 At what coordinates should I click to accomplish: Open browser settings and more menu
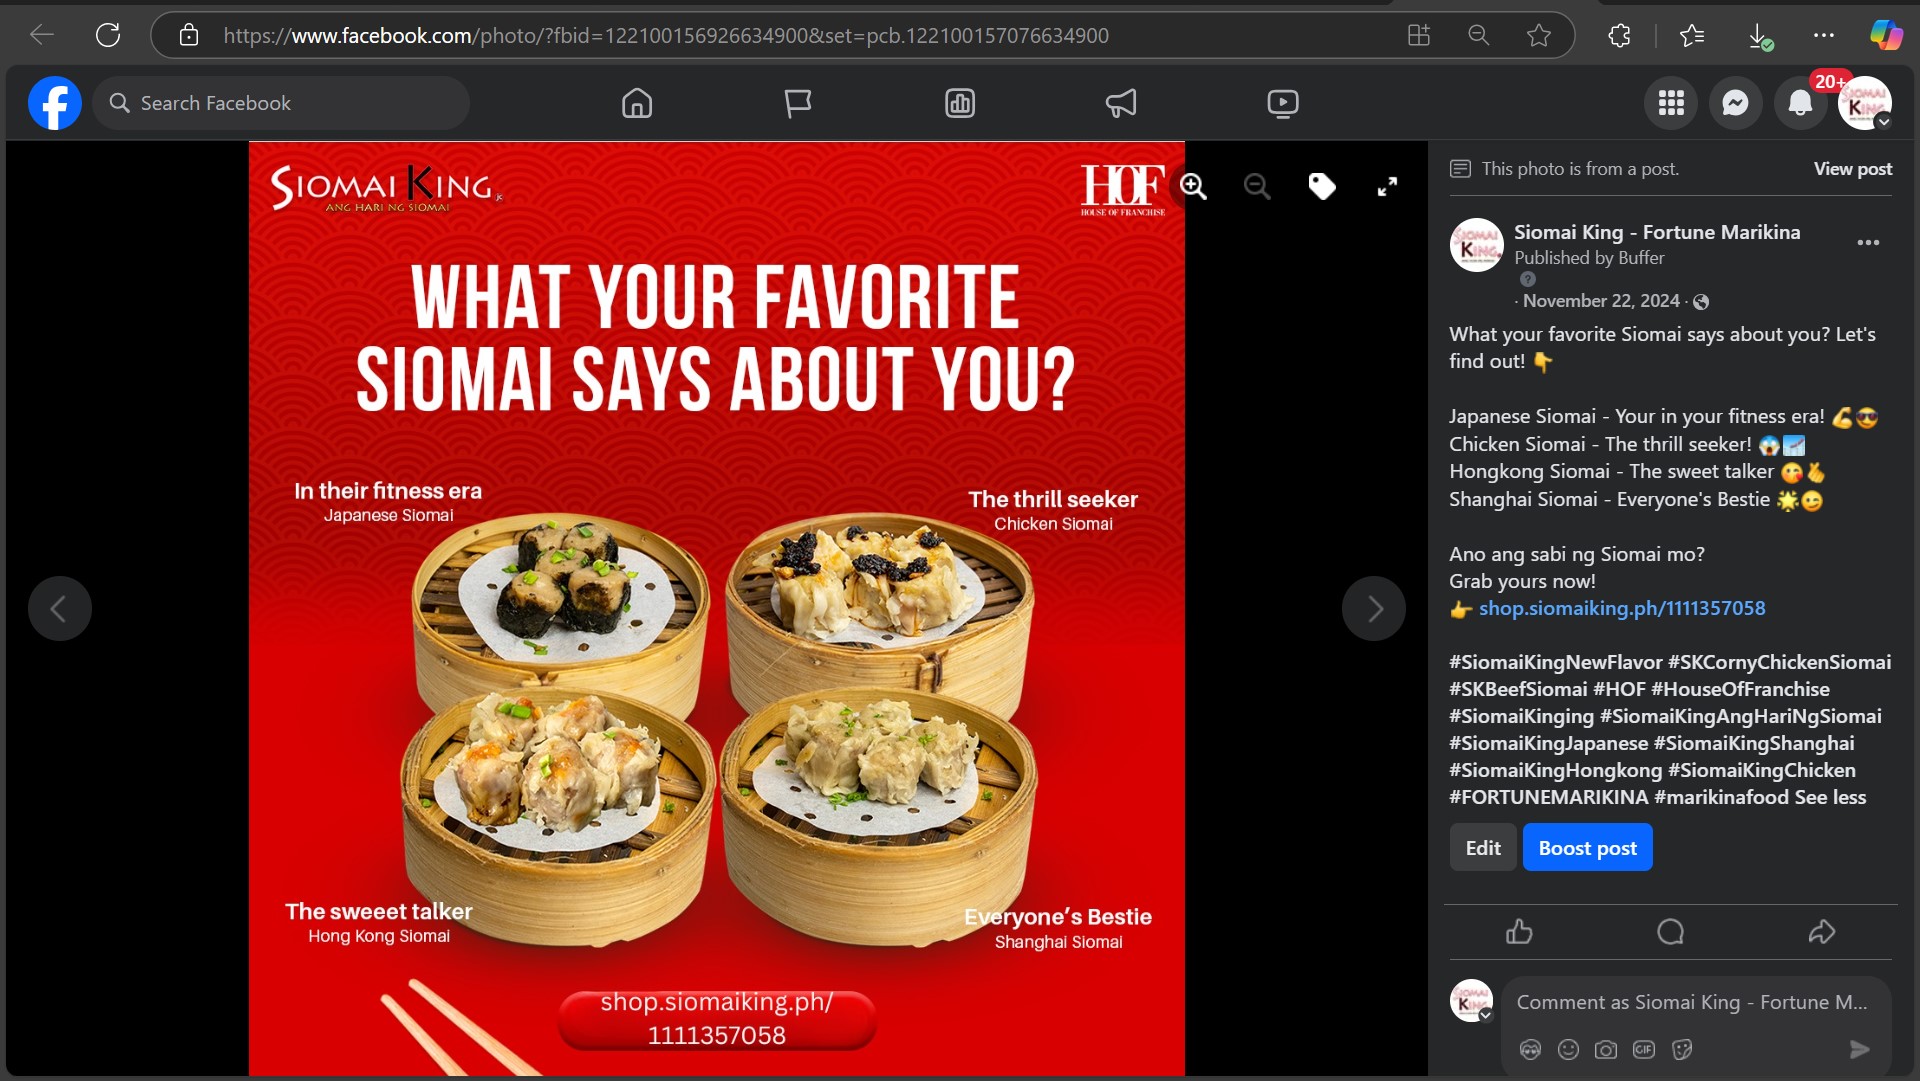[1824, 35]
